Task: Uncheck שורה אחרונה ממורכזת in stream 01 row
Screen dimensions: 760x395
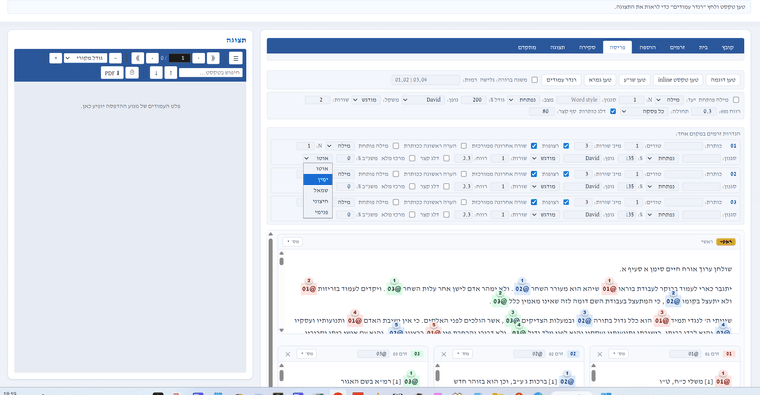Action: (x=534, y=146)
